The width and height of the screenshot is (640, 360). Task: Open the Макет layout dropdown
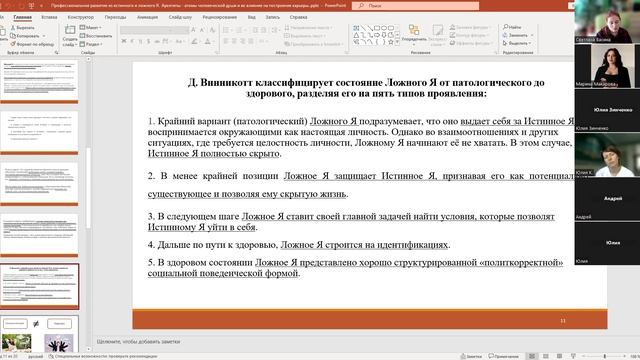pyautogui.click(x=91, y=28)
